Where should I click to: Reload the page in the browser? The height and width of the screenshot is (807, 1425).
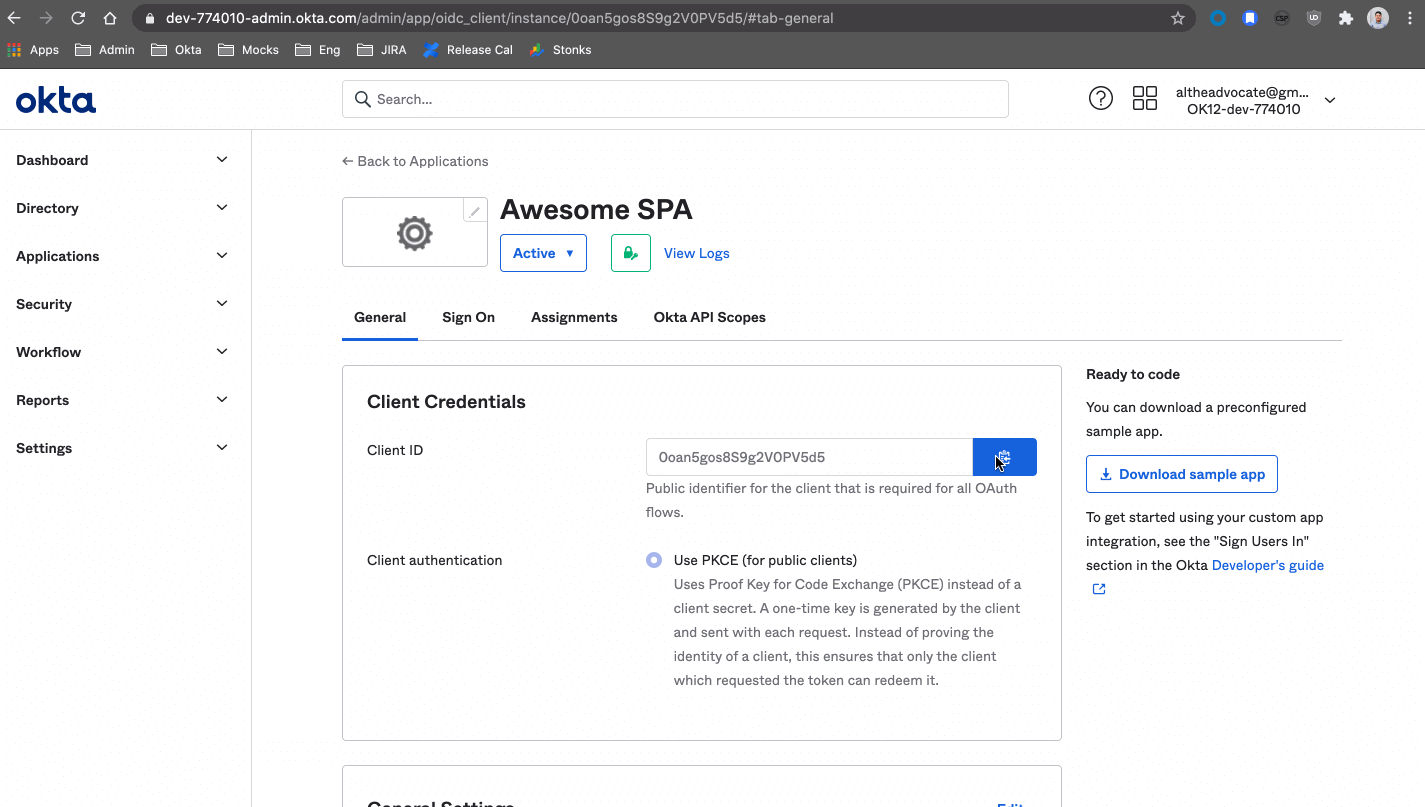78,18
